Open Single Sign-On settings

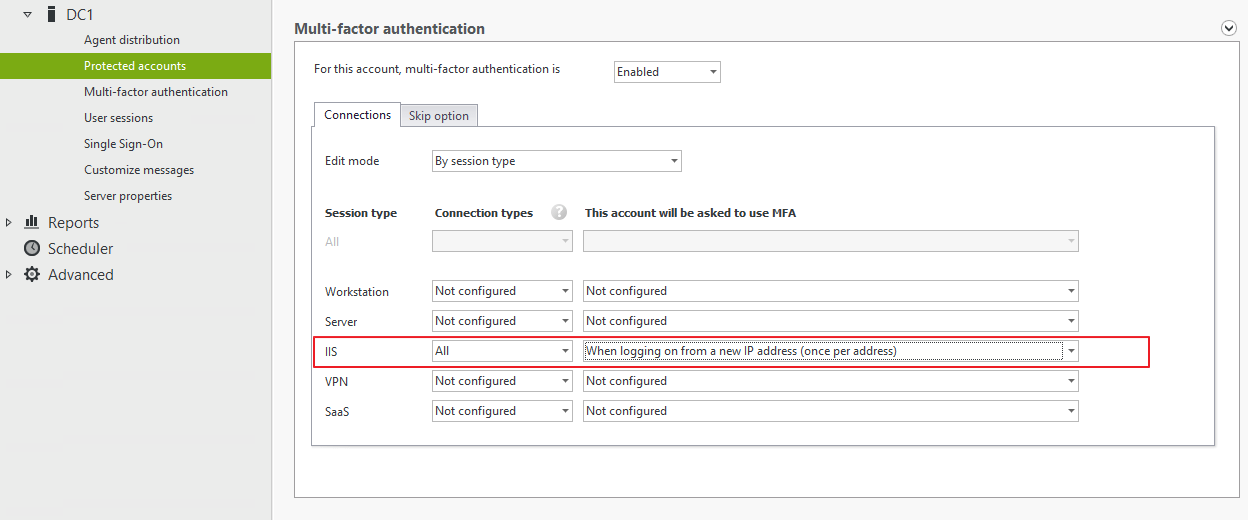point(123,144)
